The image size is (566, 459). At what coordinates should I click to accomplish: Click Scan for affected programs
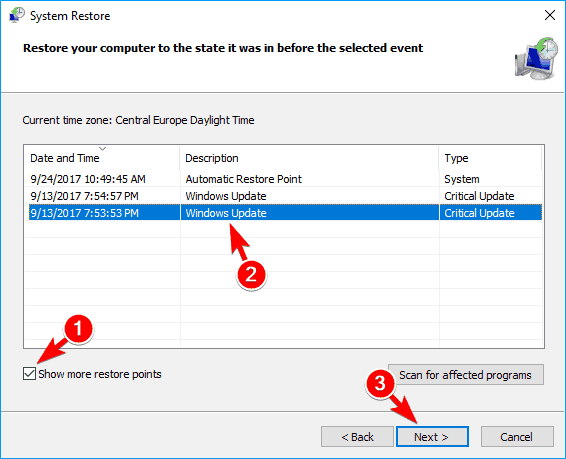click(x=466, y=375)
